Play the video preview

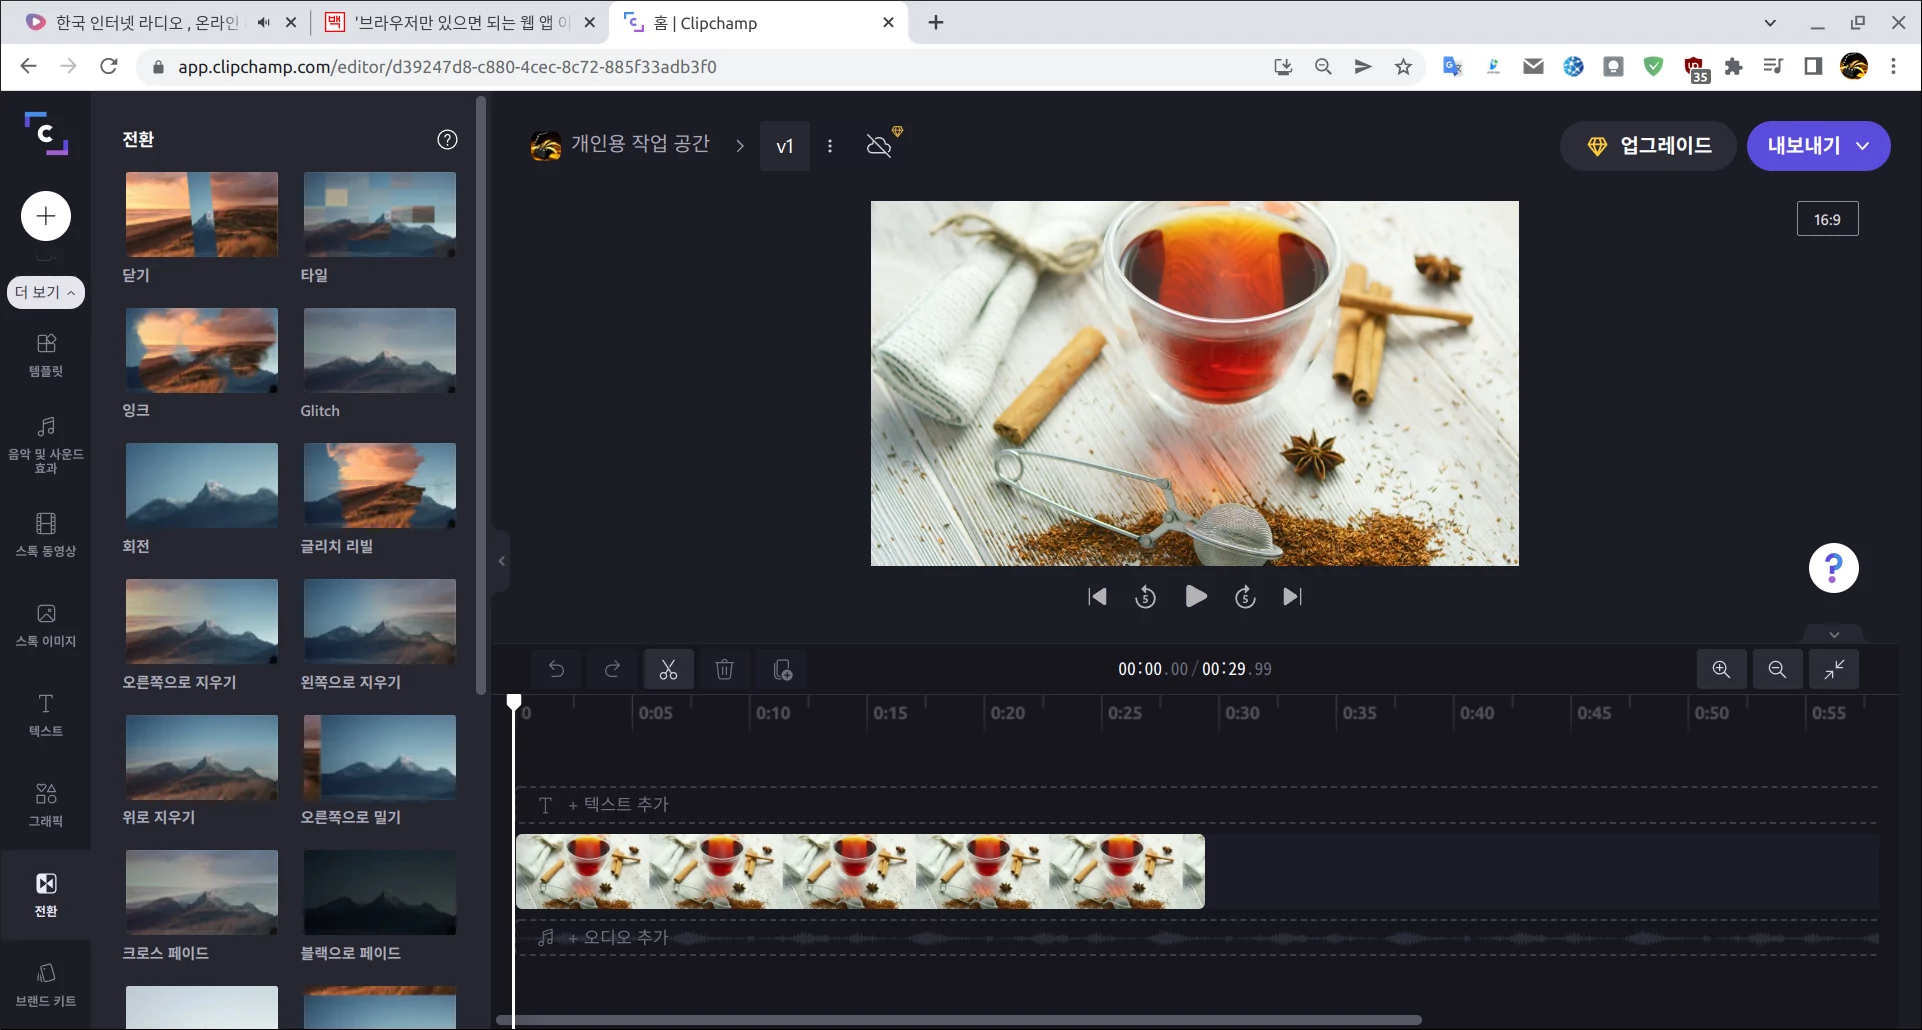pos(1196,597)
